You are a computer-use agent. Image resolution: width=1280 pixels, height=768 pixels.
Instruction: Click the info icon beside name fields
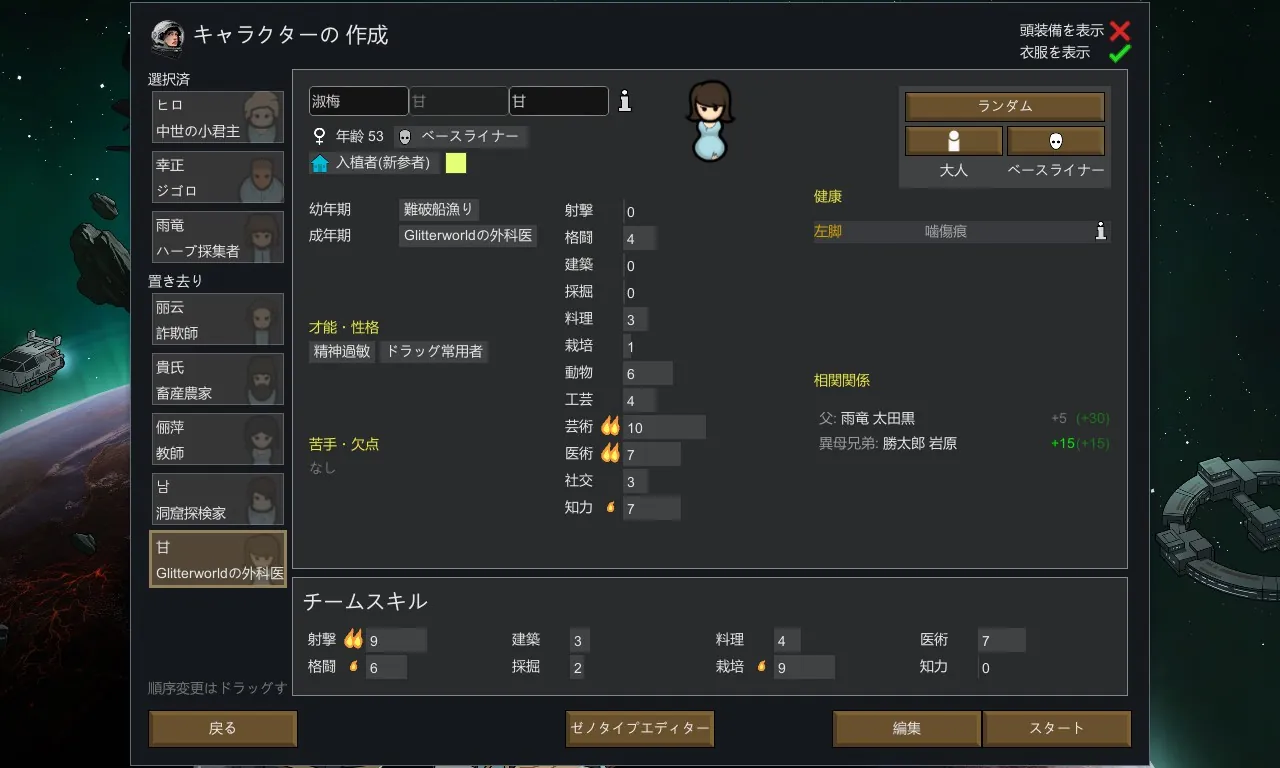[625, 101]
